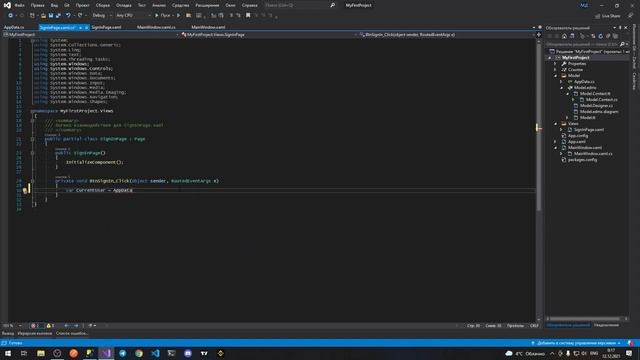Screen dimensions: 640x360
Task: Open the Debug configuration dropdown
Action: 102,16
